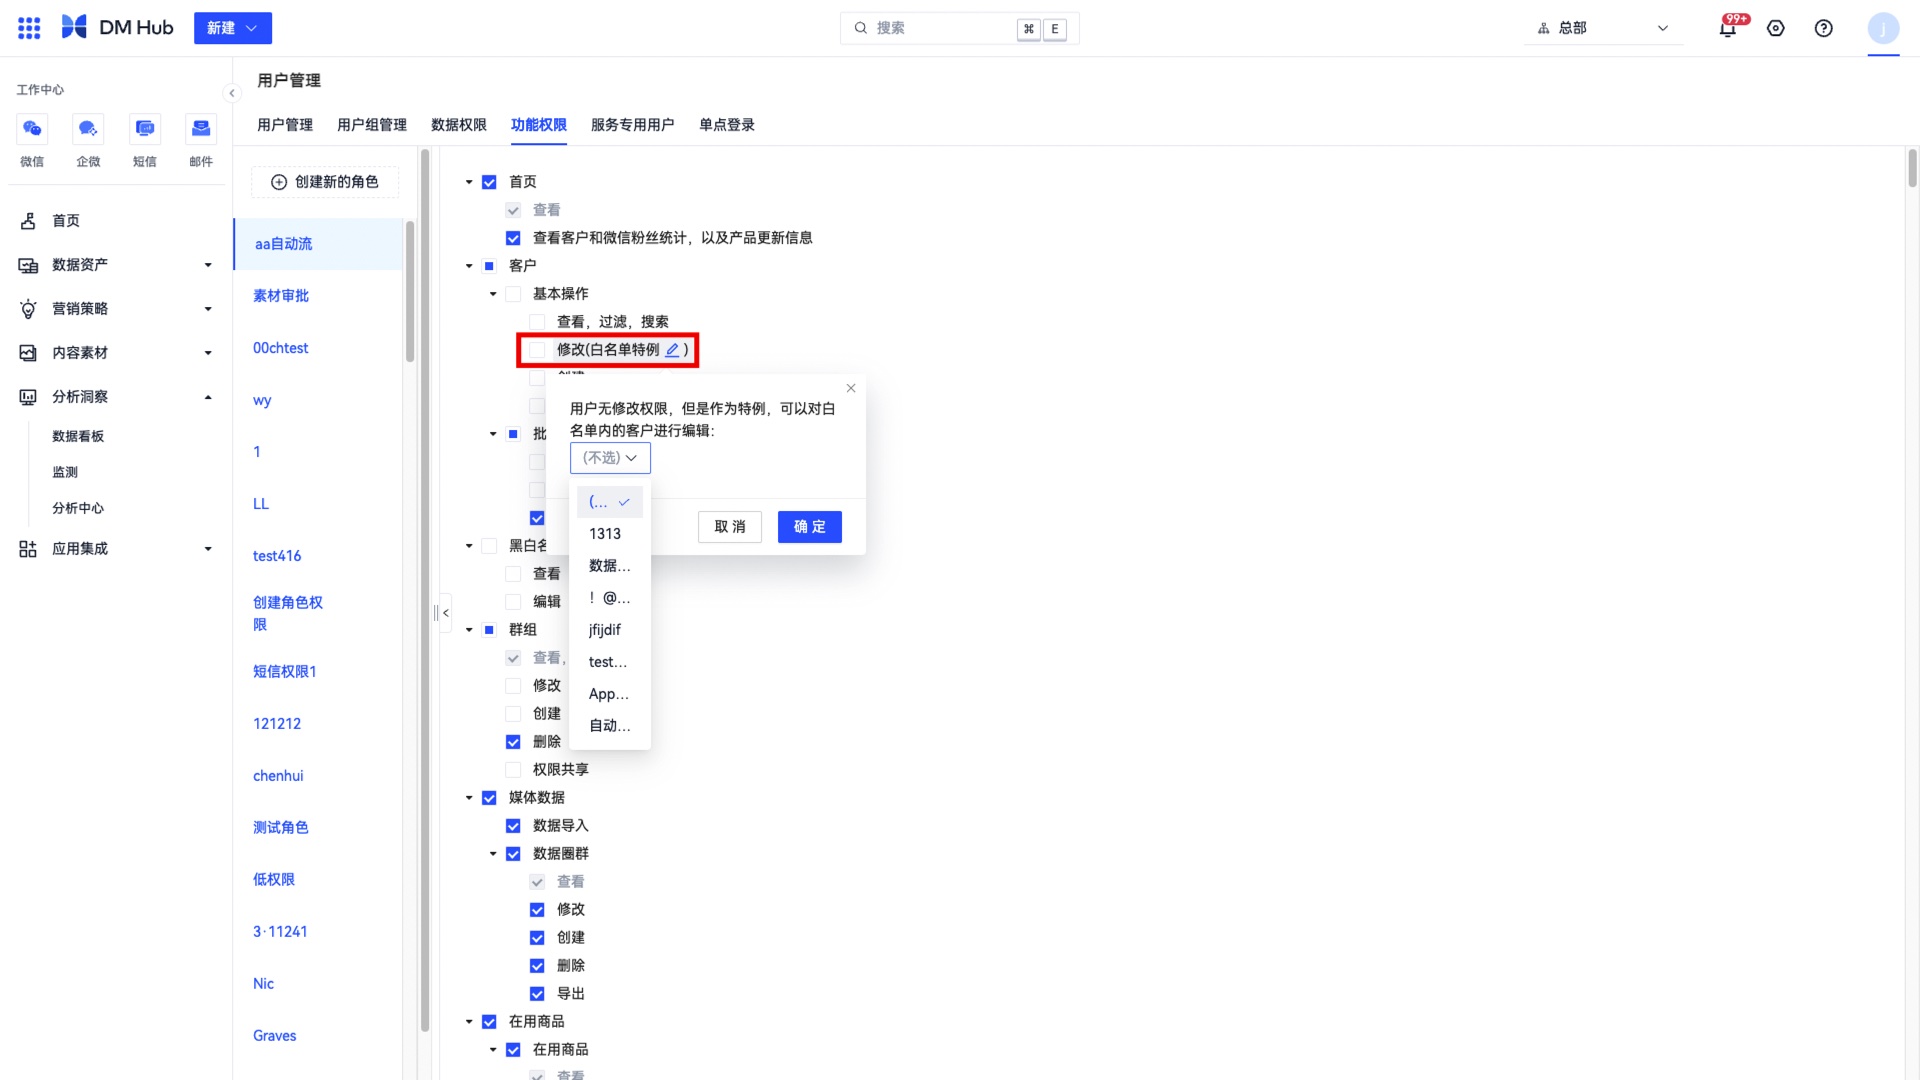
Task: Open the 监测 sidebar item
Action: [65, 472]
